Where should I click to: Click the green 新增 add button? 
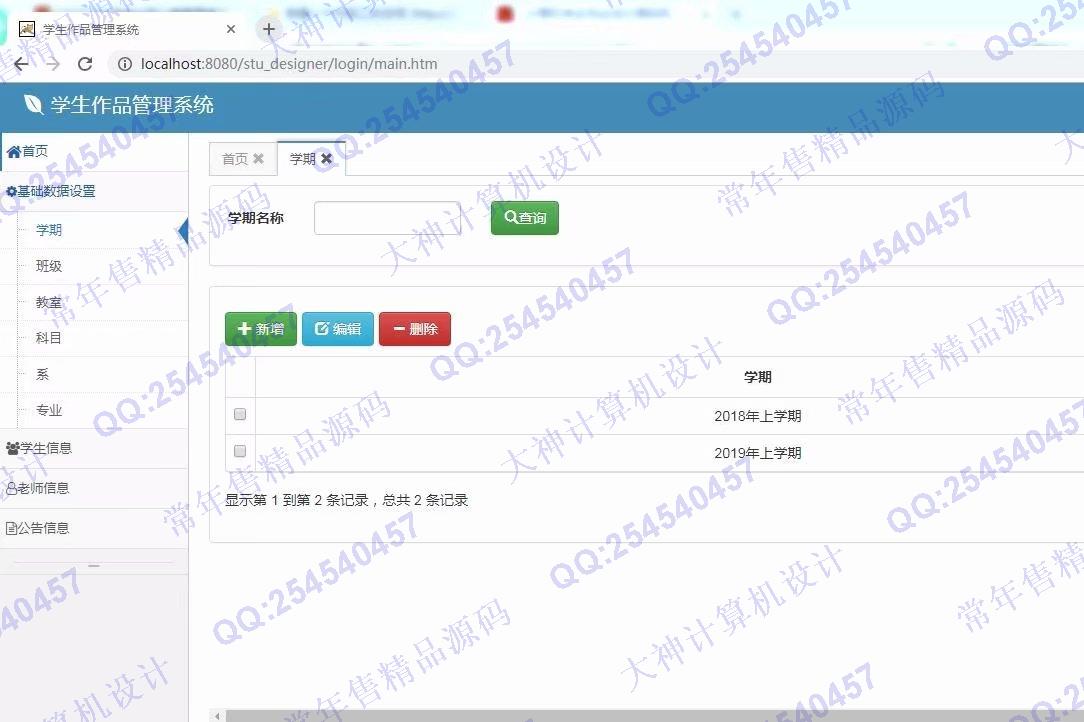click(261, 328)
